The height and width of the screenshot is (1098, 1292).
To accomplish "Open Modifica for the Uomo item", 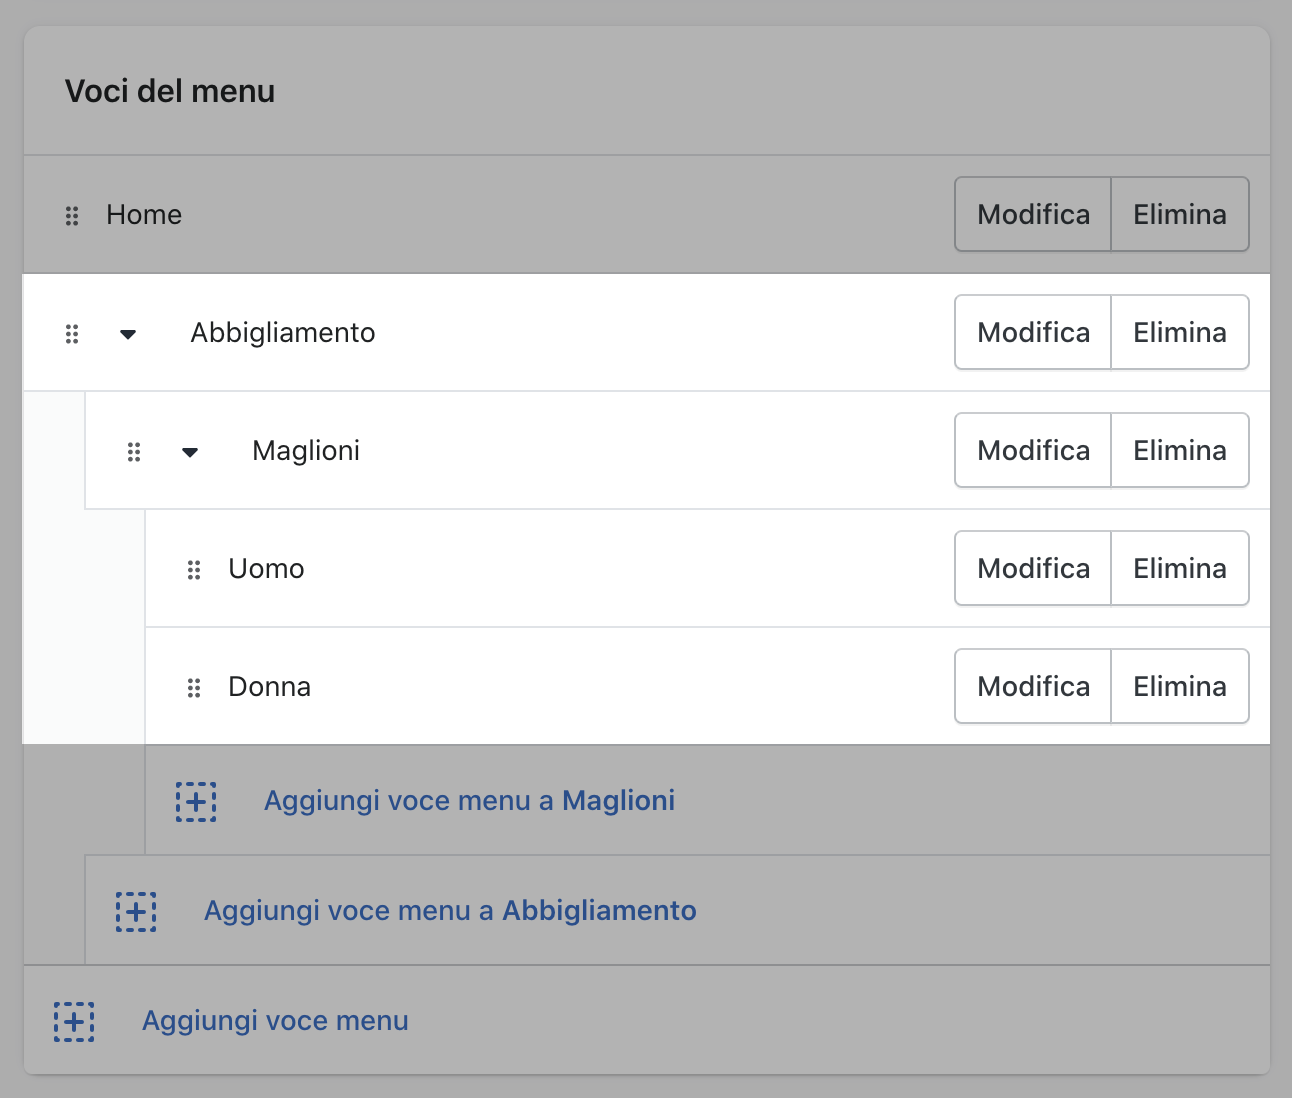I will 1033,569.
